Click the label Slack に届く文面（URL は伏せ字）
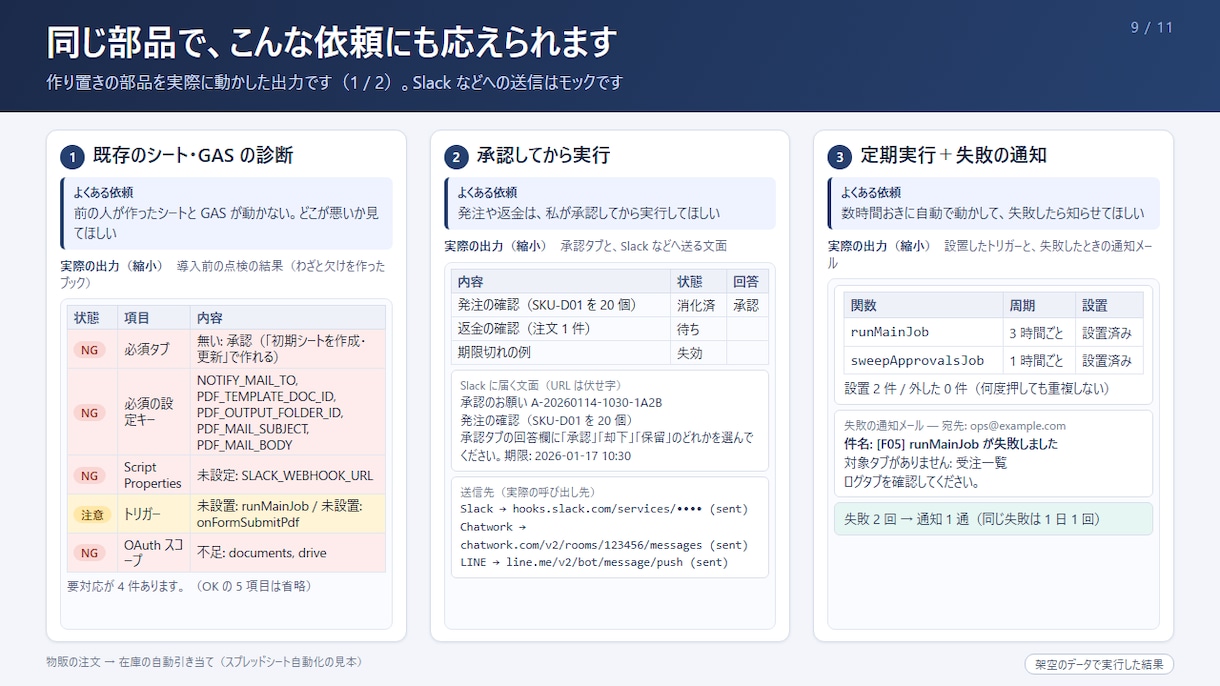This screenshot has width=1220, height=686. (x=541, y=385)
